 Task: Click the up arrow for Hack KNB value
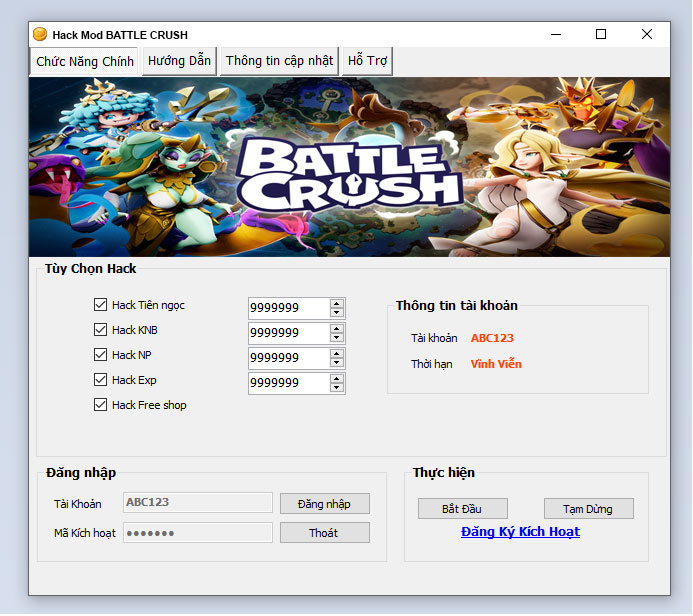[x=337, y=329]
